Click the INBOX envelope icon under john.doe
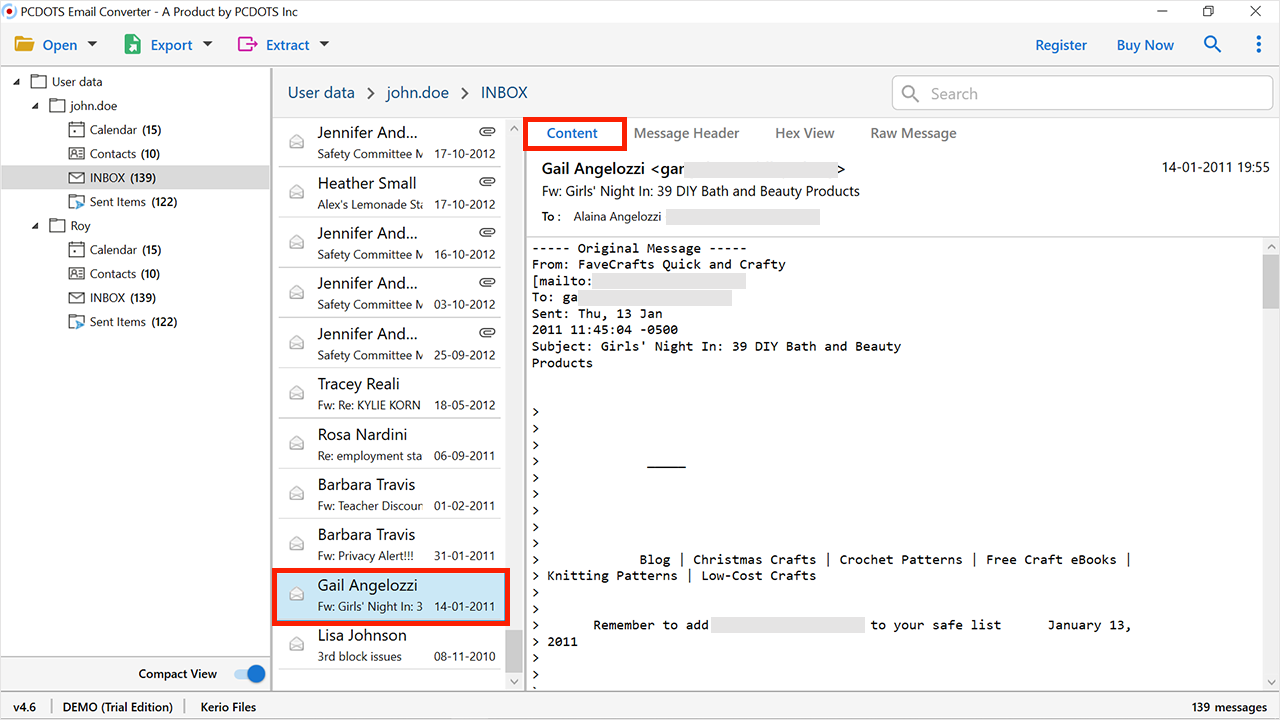Screen dimensions: 1280x720 [76, 178]
